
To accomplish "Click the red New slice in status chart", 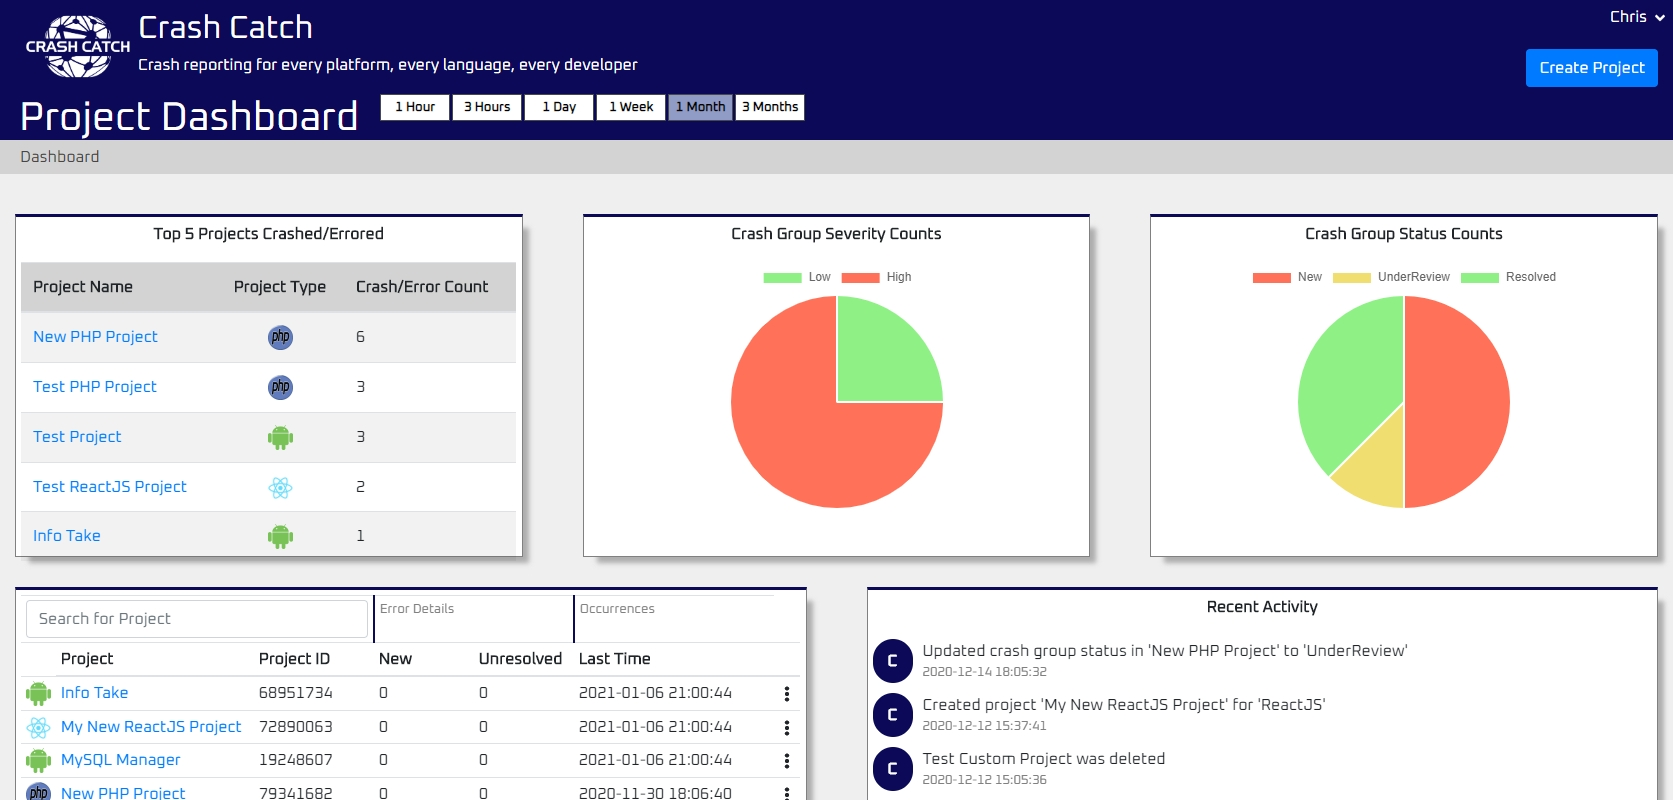I will pos(1459,400).
